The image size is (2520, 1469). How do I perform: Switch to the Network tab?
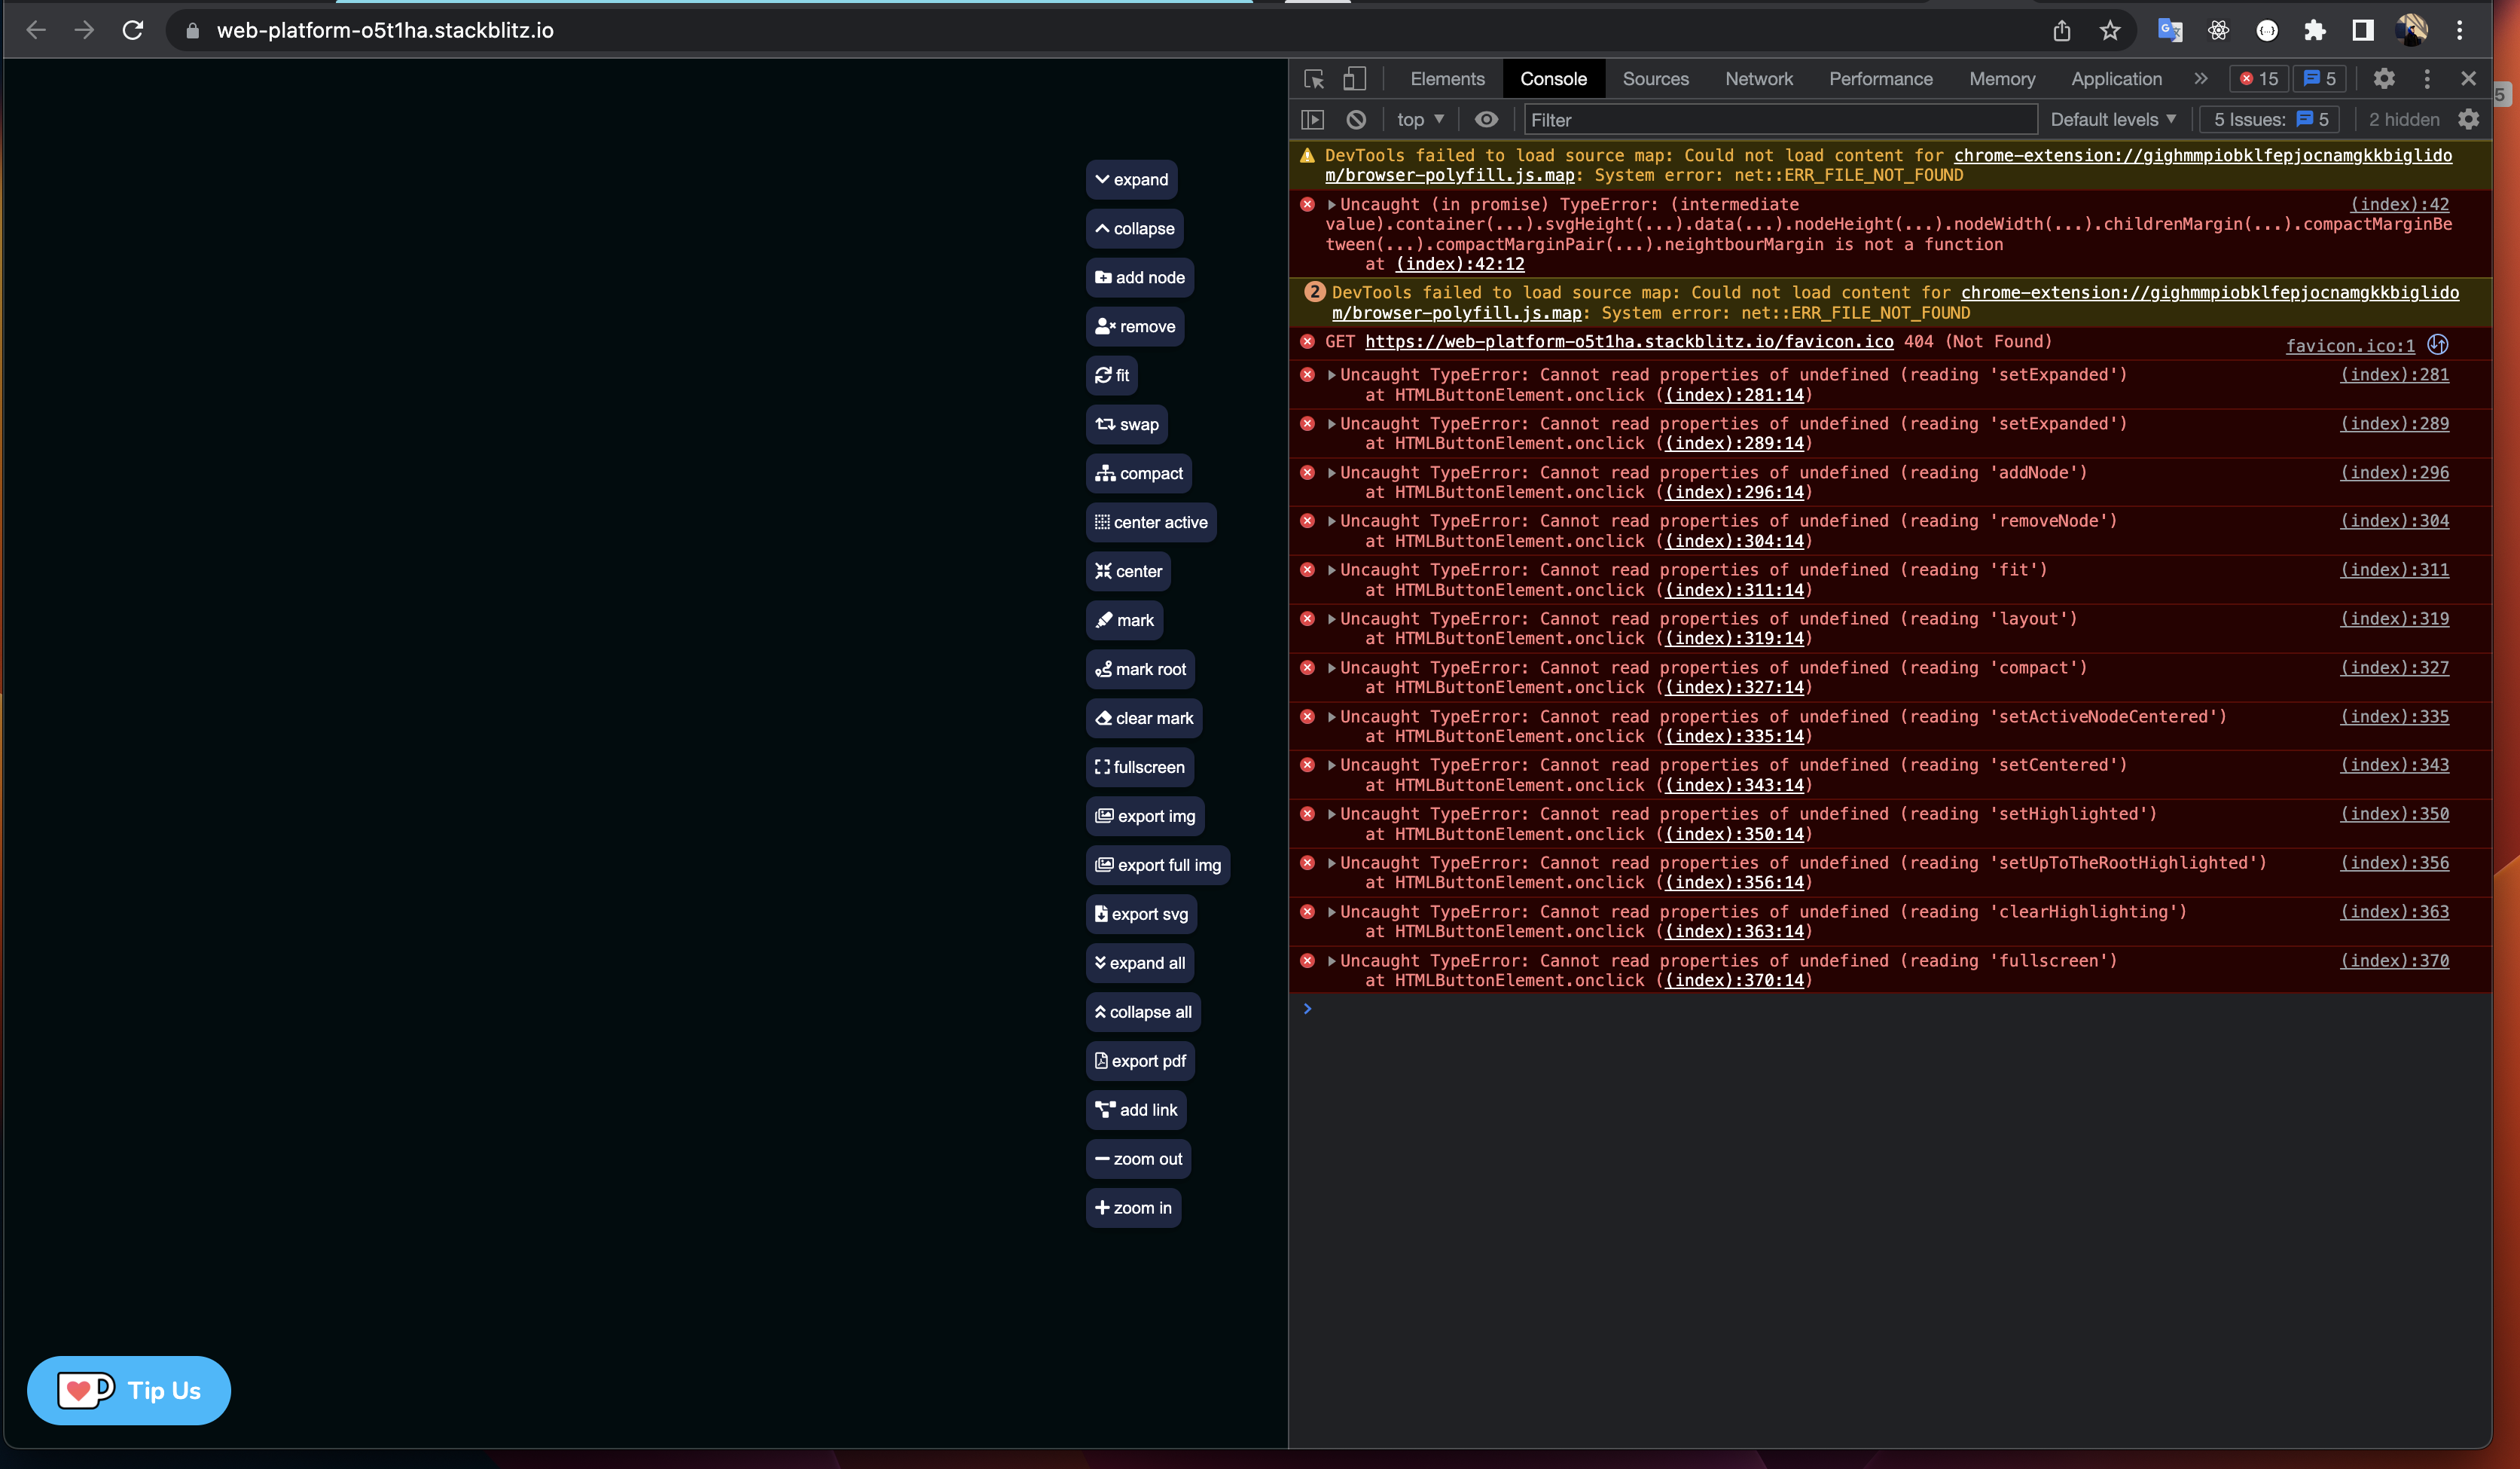click(1758, 79)
